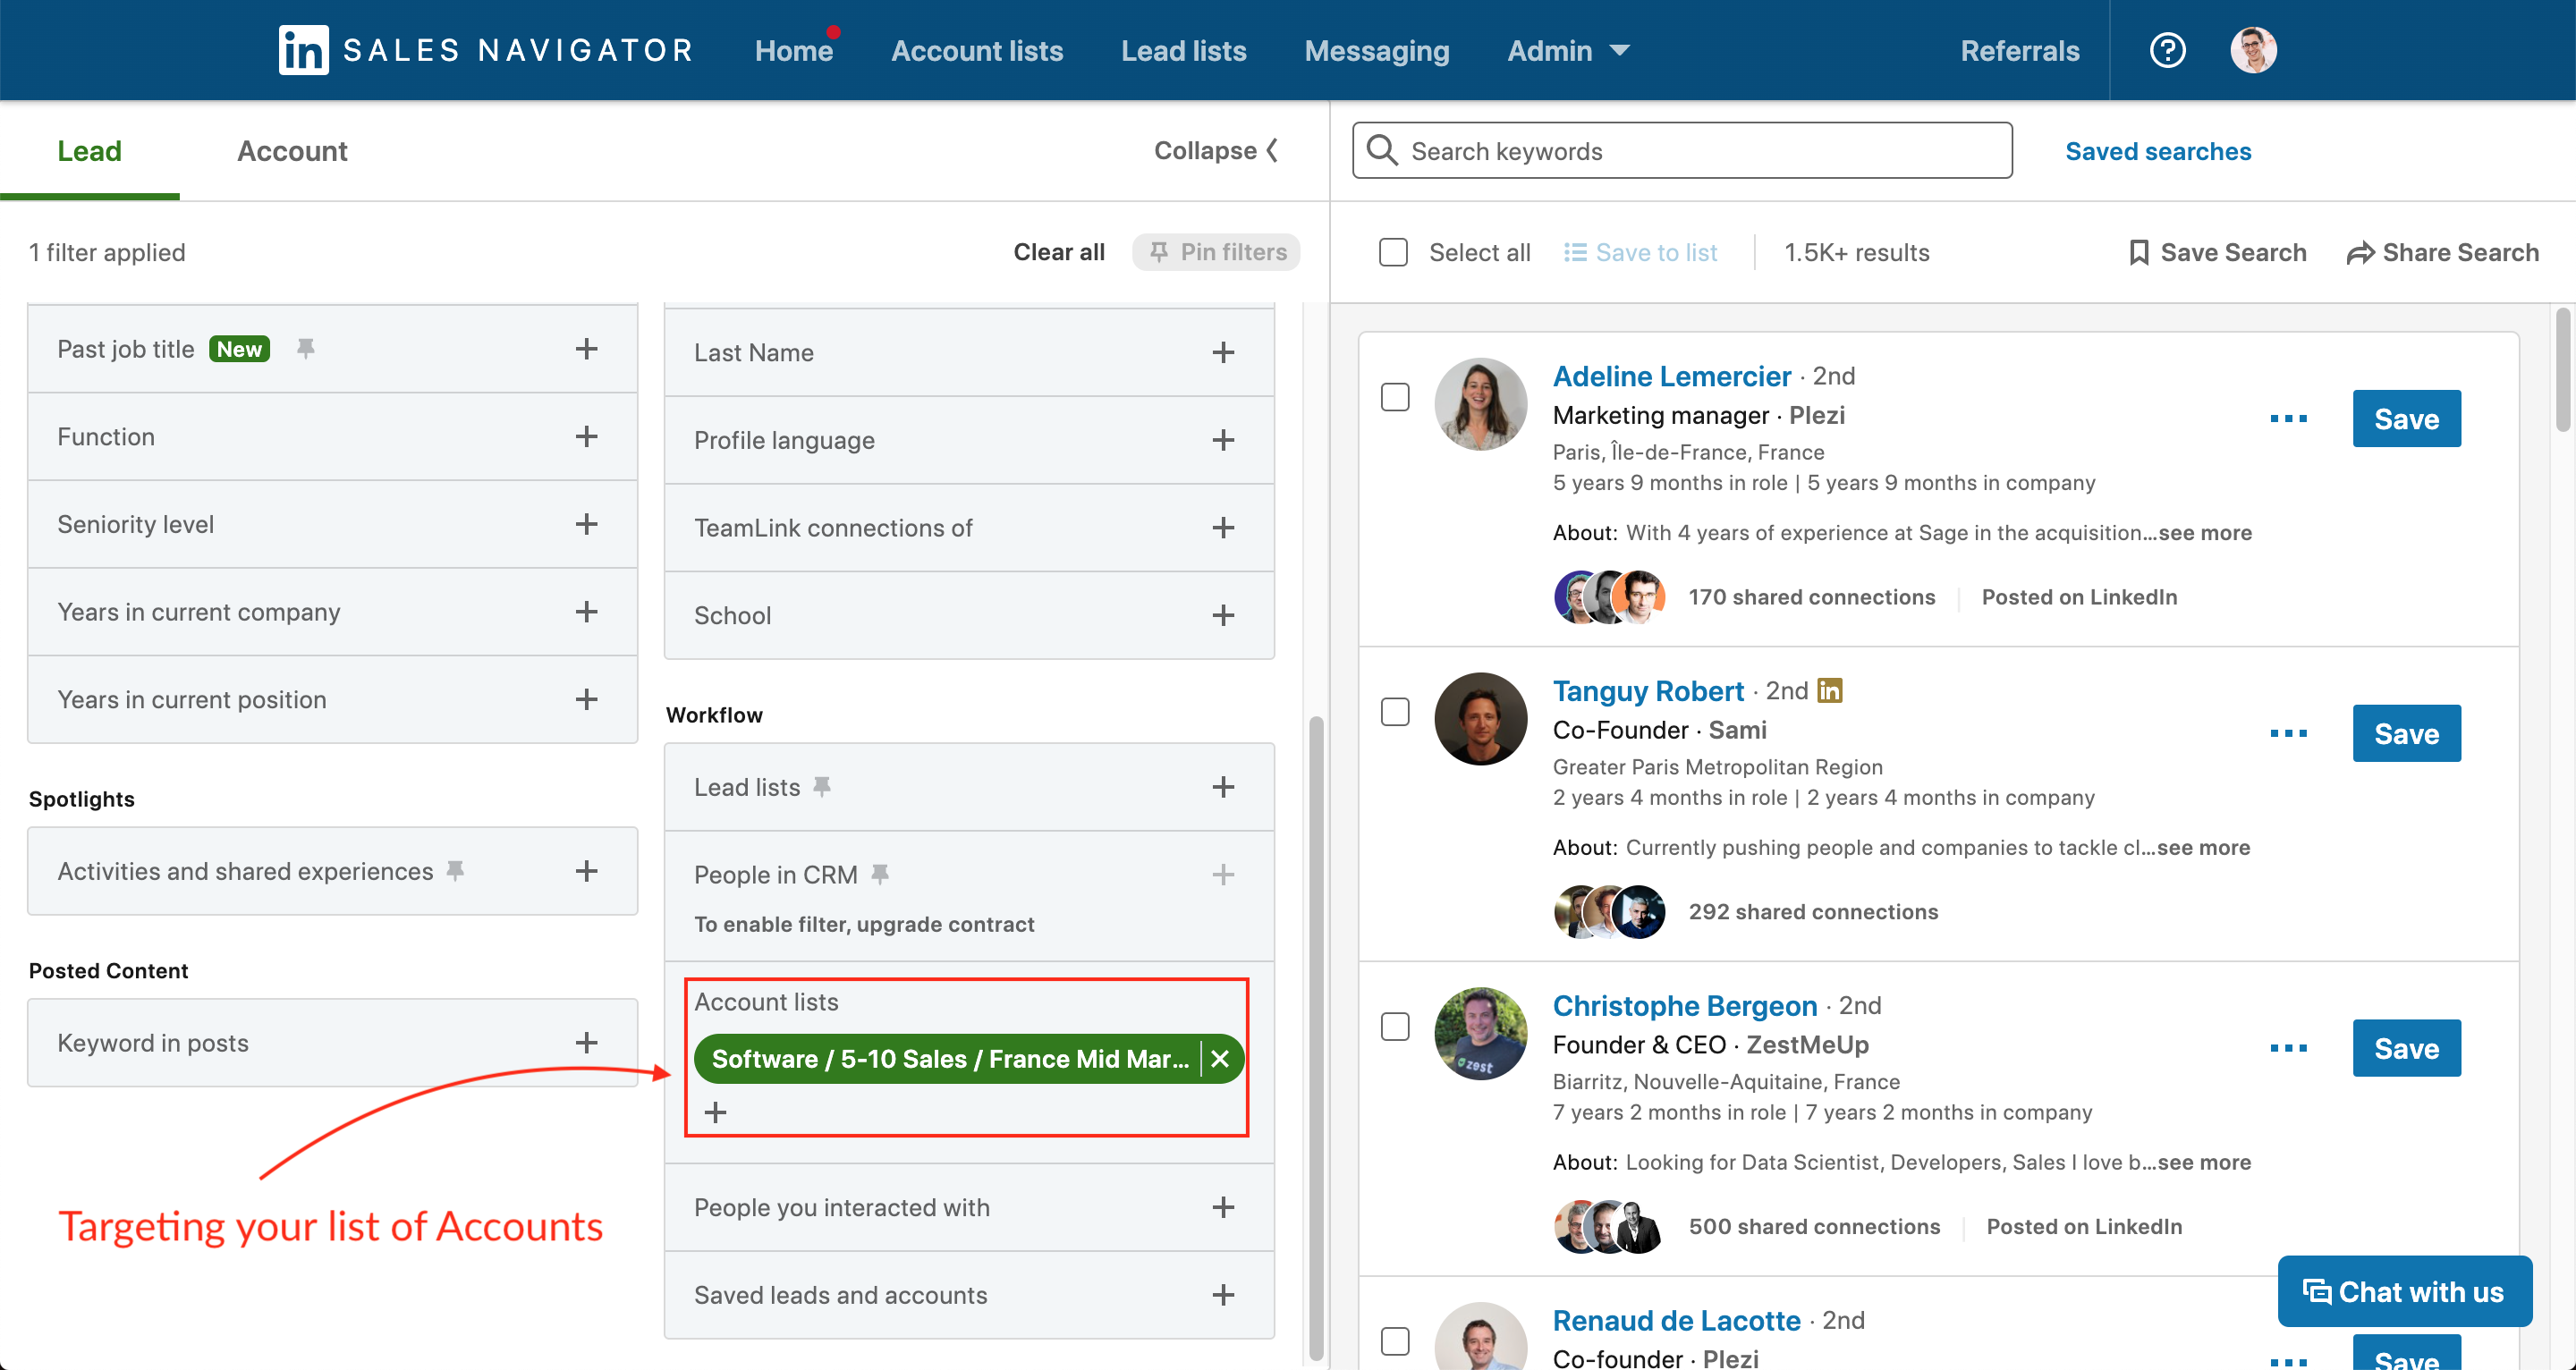Screen dimensions: 2576x1370
Task: Click the Clear all filters link
Action: [x=1060, y=252]
